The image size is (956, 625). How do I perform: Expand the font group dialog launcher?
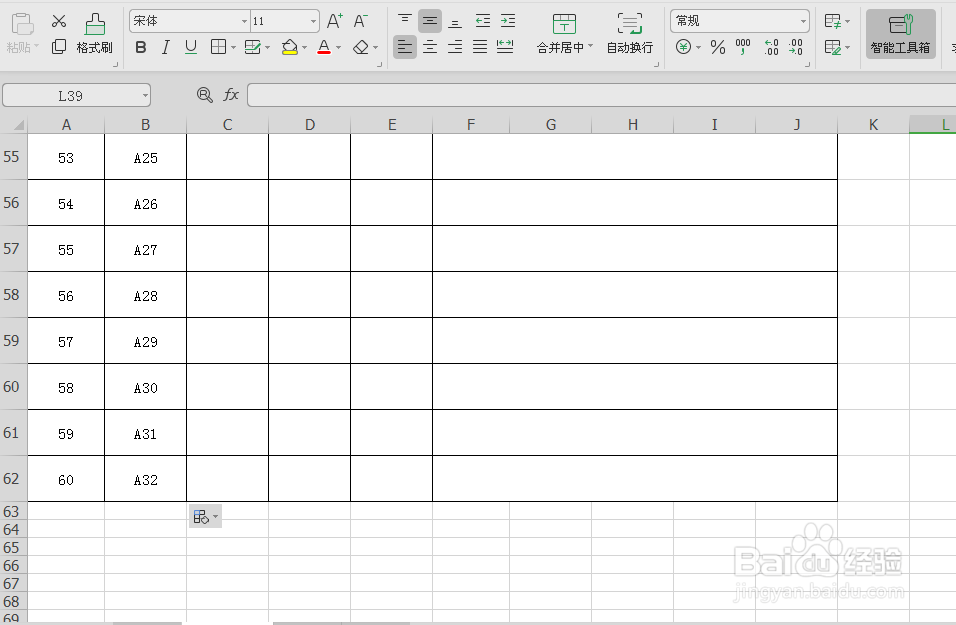pos(379,64)
